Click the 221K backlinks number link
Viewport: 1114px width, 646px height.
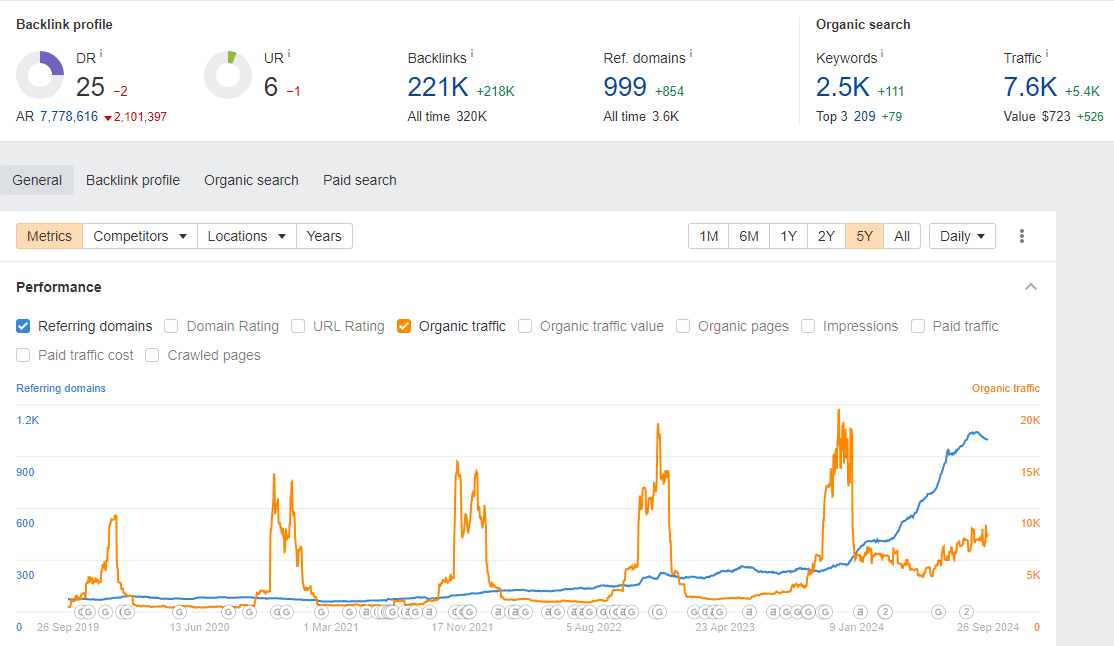point(438,87)
